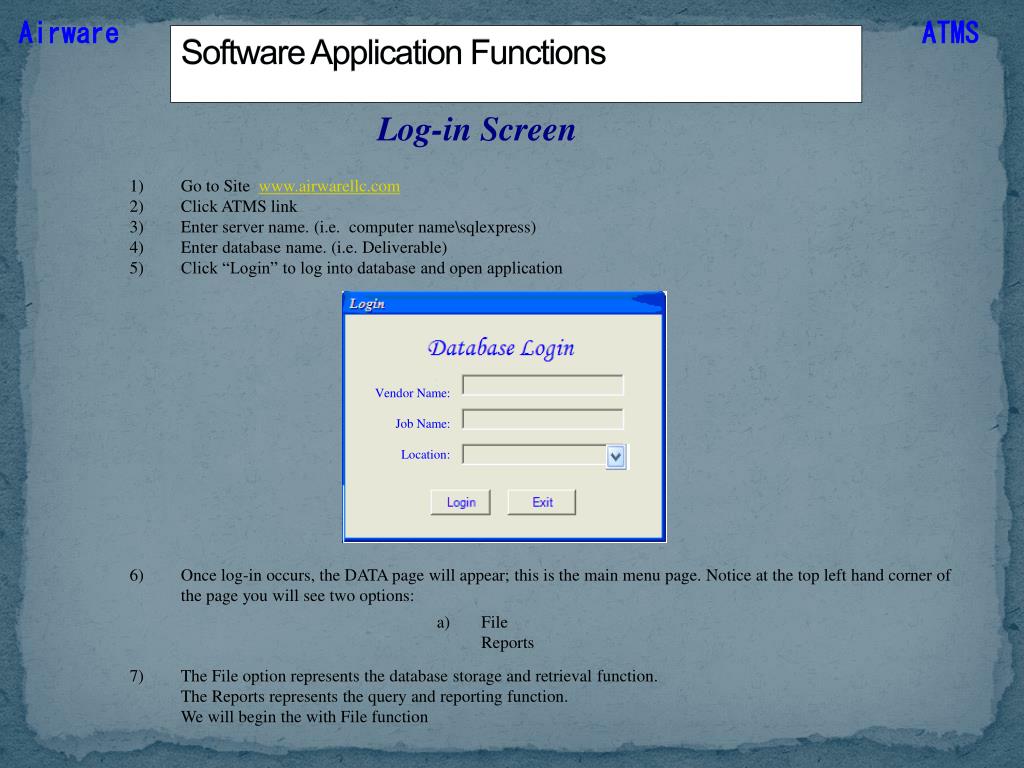Click the Location: label

tap(425, 455)
